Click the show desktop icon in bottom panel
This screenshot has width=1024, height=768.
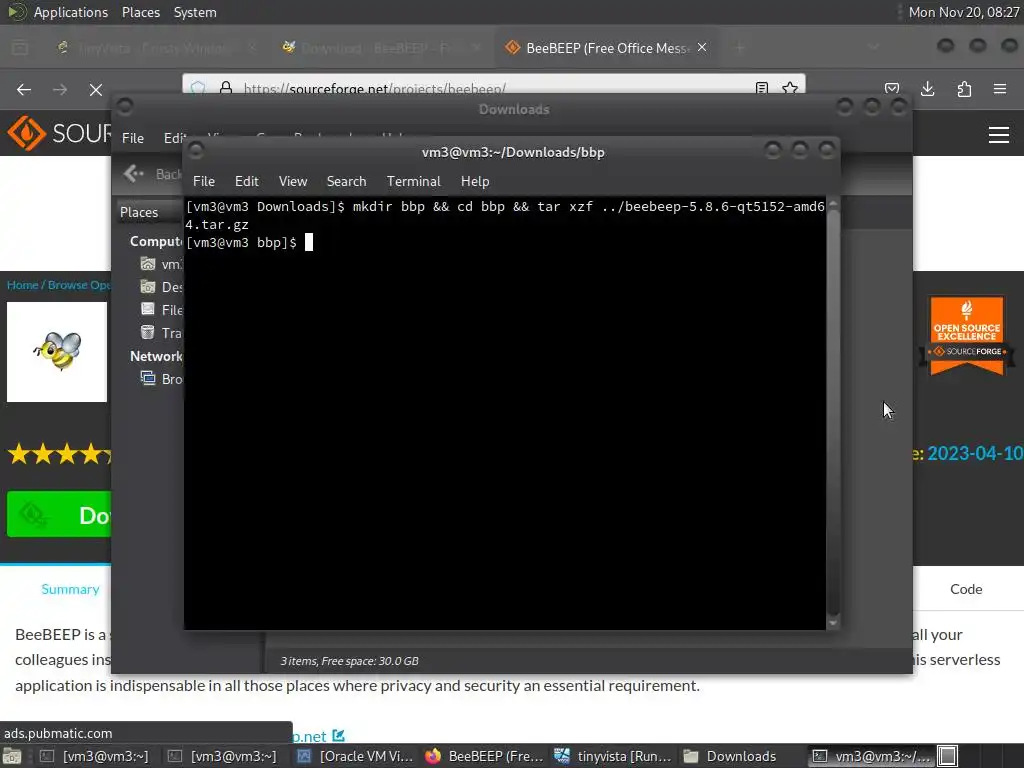[x=11, y=756]
